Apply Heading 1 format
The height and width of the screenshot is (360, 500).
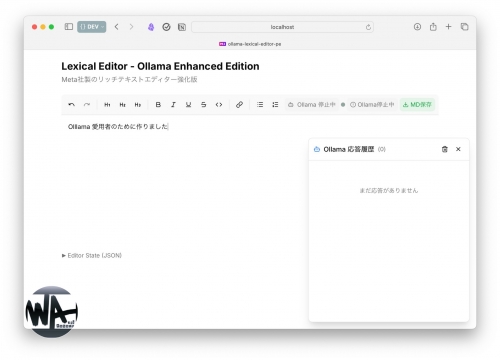tap(107, 105)
